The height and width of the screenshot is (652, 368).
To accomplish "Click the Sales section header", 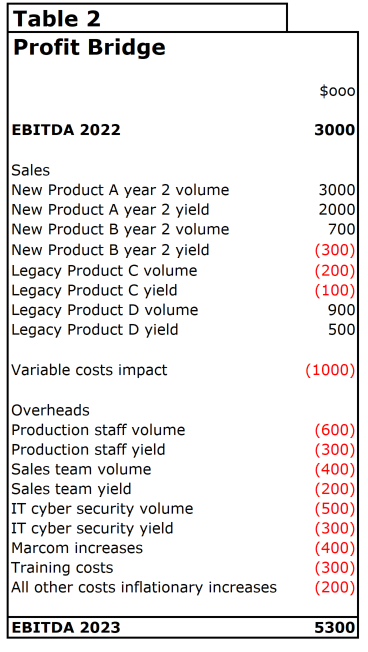I will click(31, 170).
